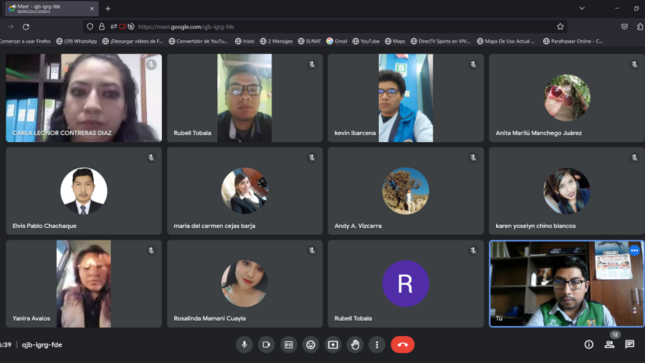Reload the page with refresh icon
Image resolution: width=645 pixels, height=363 pixels.
coord(26,27)
